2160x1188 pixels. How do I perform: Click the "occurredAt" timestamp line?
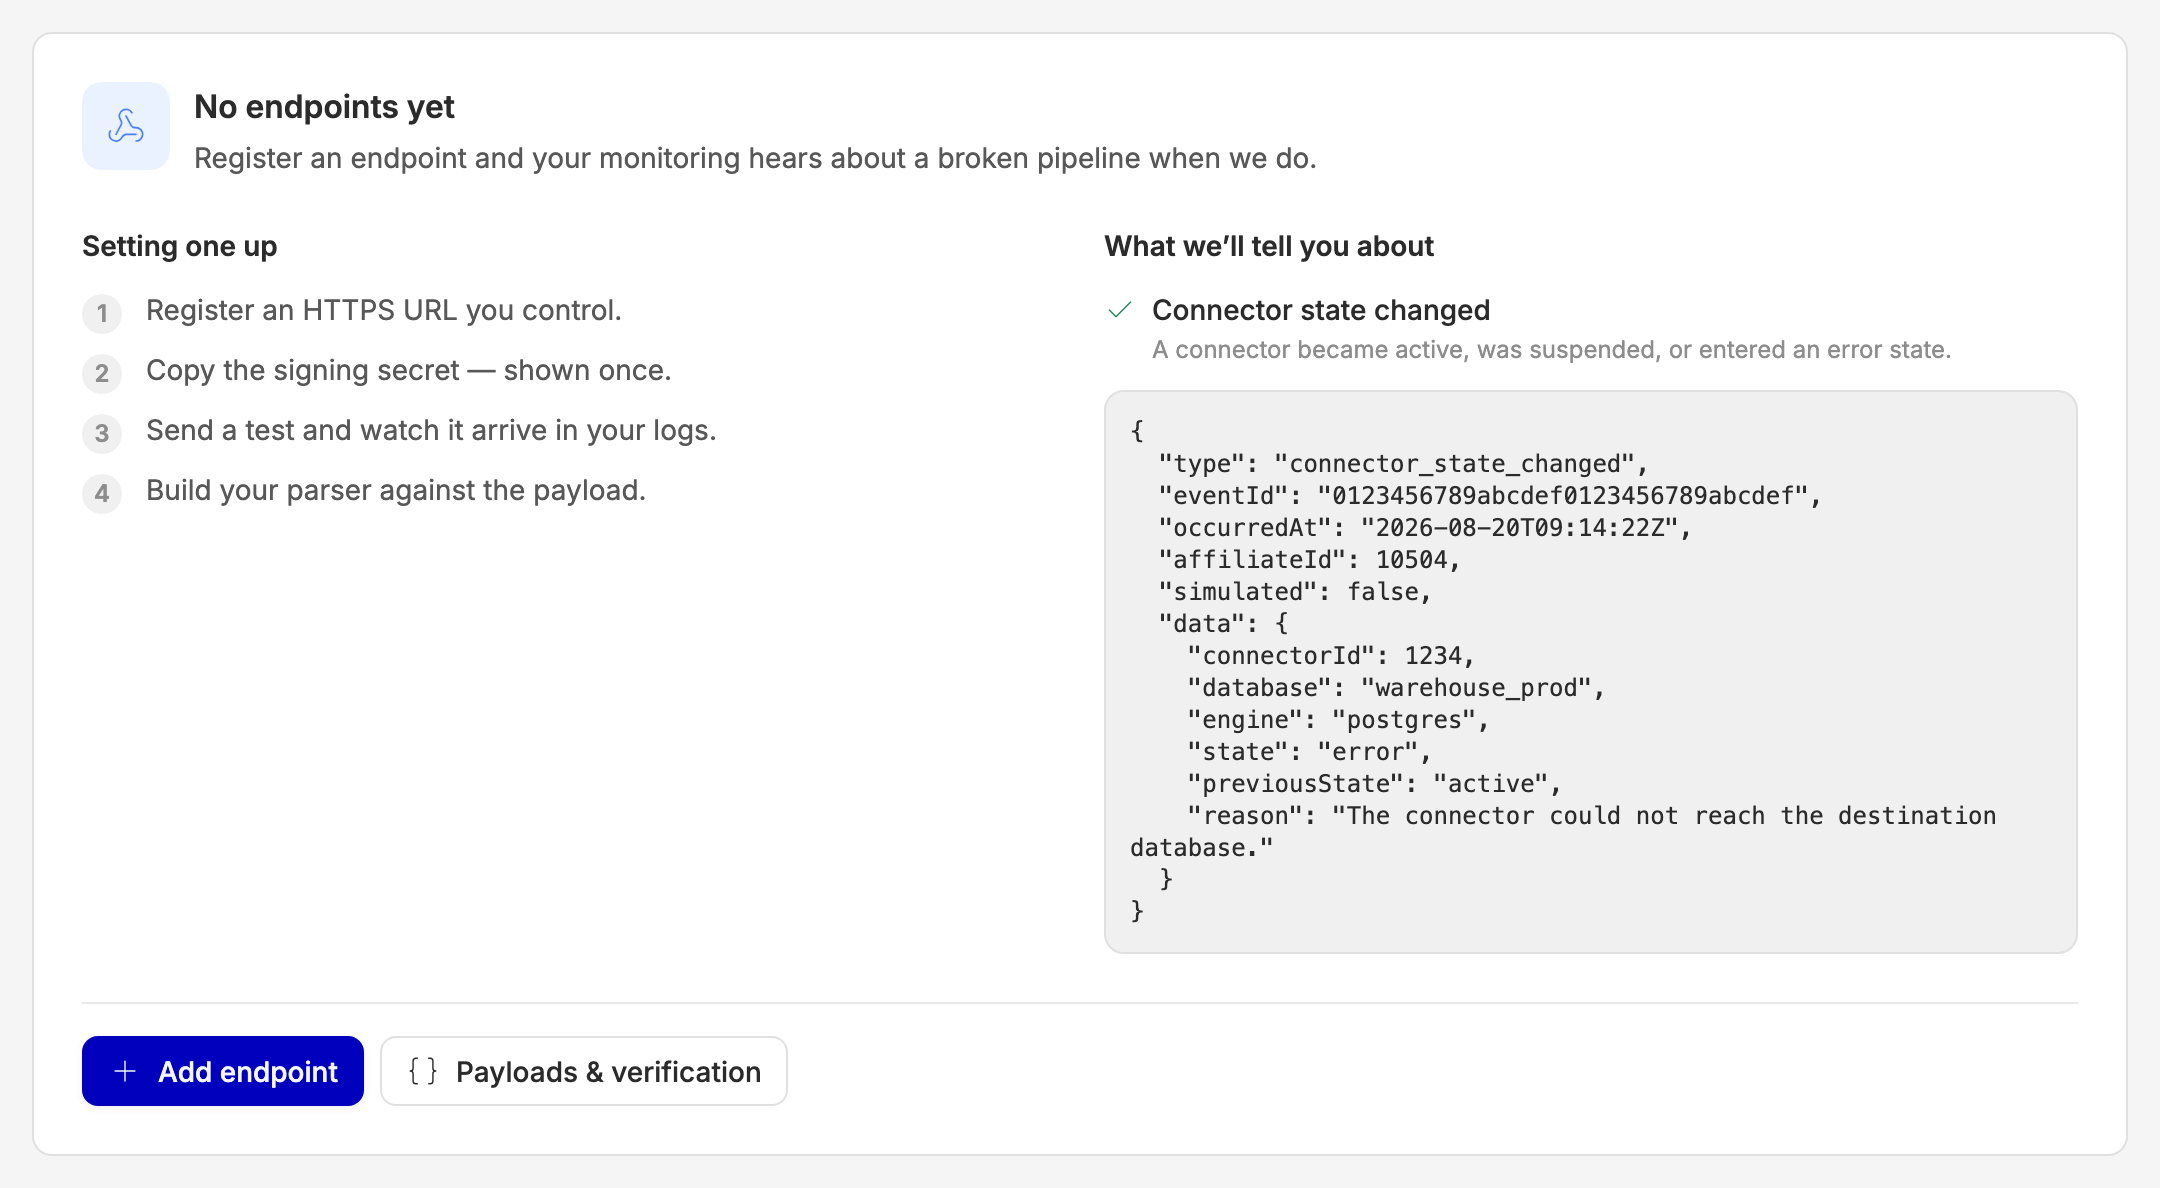1424,528
